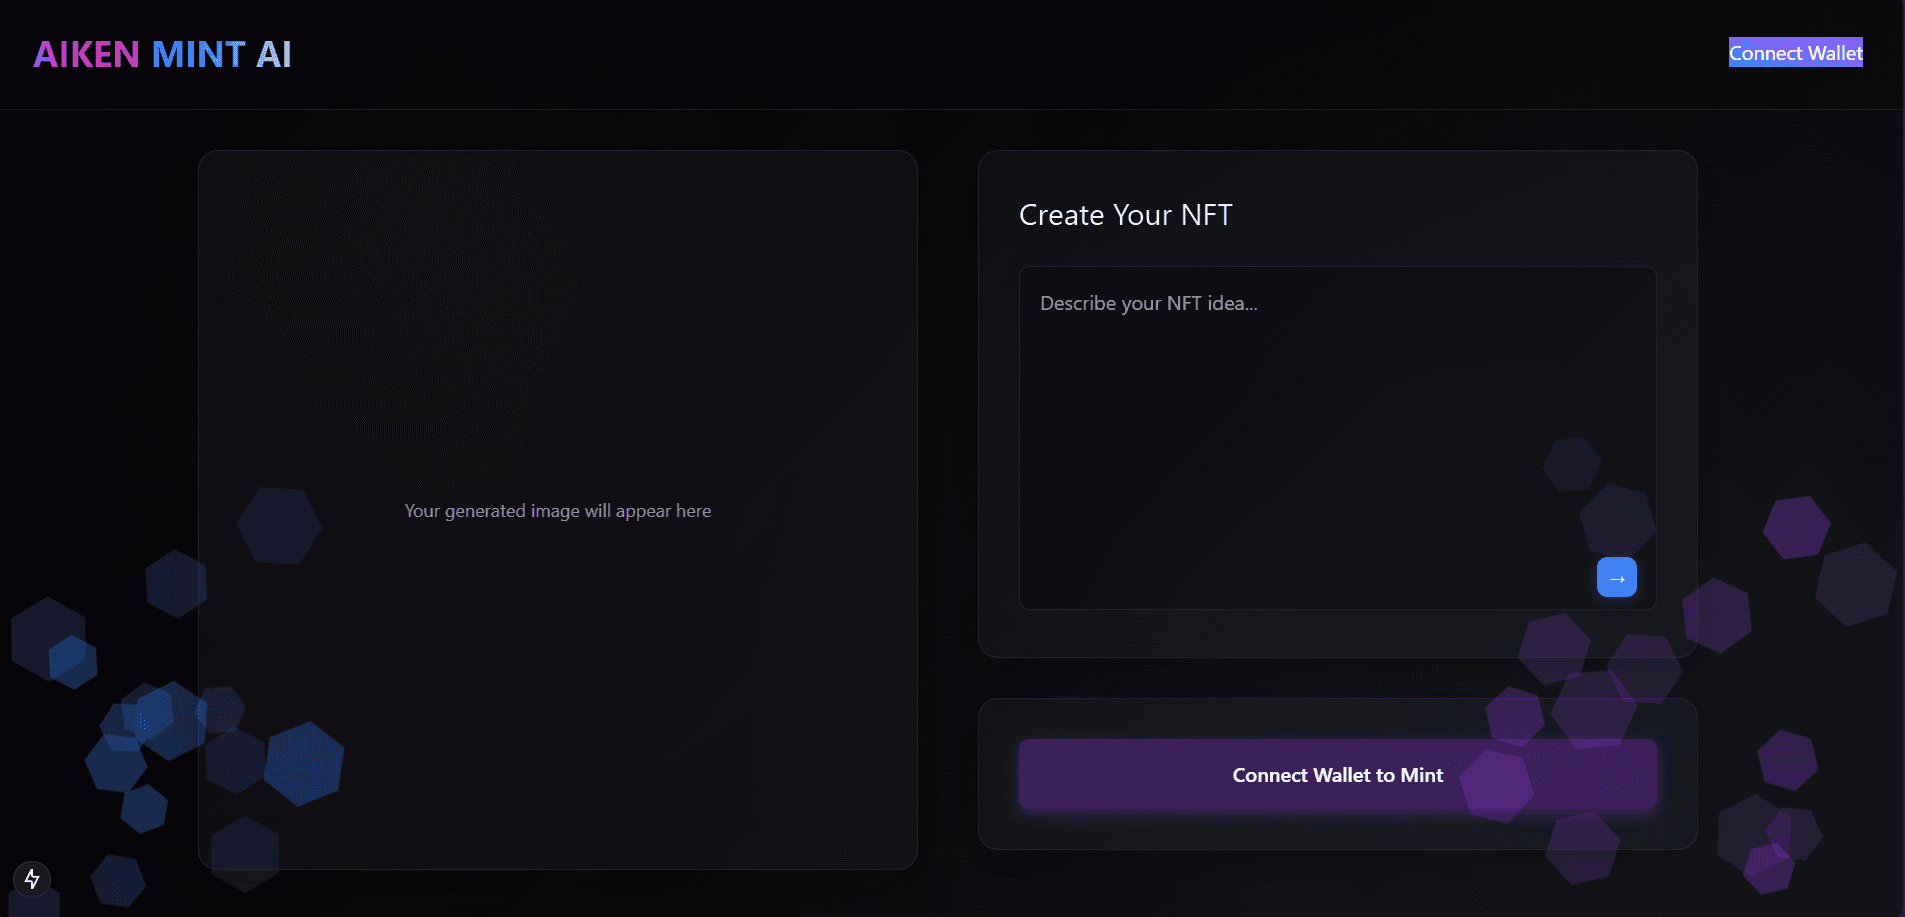Click the purple hexagon right of the NFT card
This screenshot has height=917, width=1905.
(1796, 527)
